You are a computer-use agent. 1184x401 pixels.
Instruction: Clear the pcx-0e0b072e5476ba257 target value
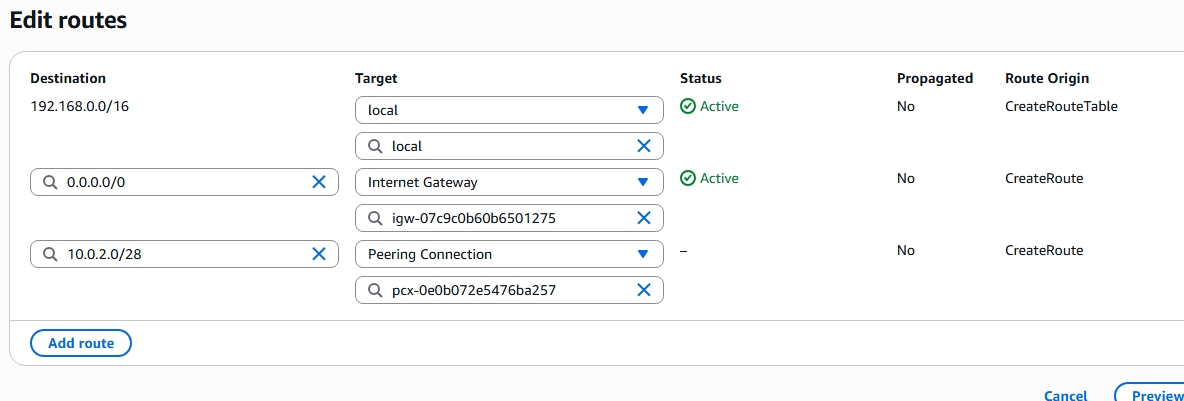tap(644, 290)
